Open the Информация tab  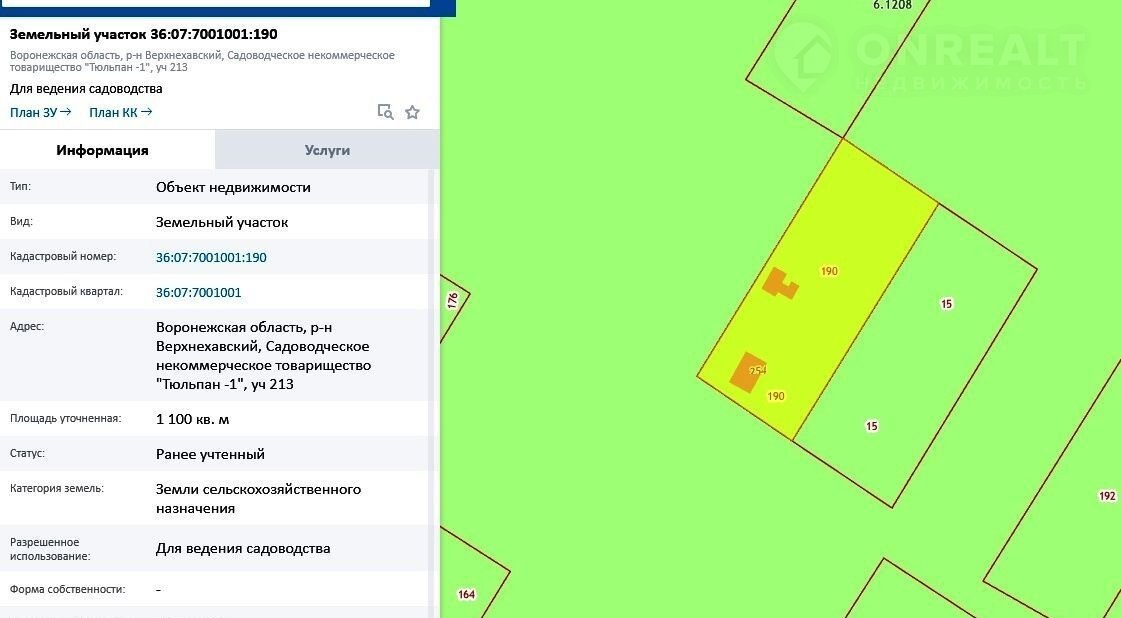pos(102,150)
